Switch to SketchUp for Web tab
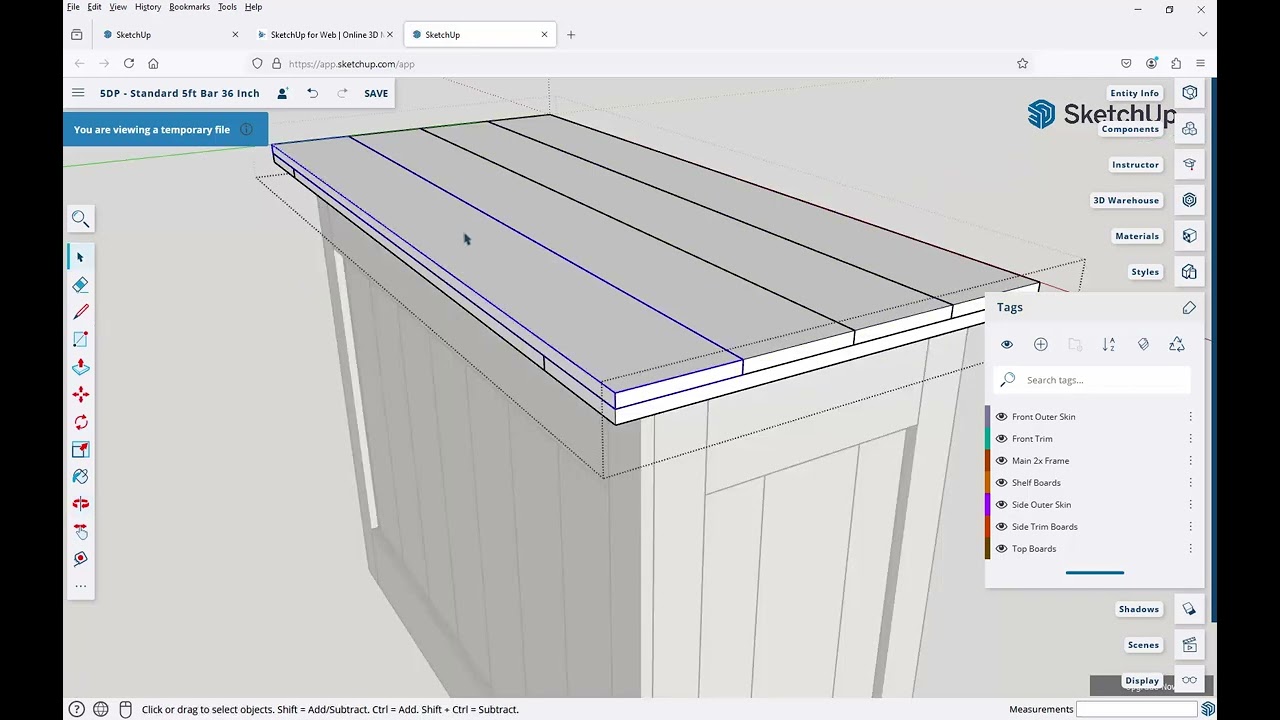Screen dimensions: 1280x720 tap(326, 35)
